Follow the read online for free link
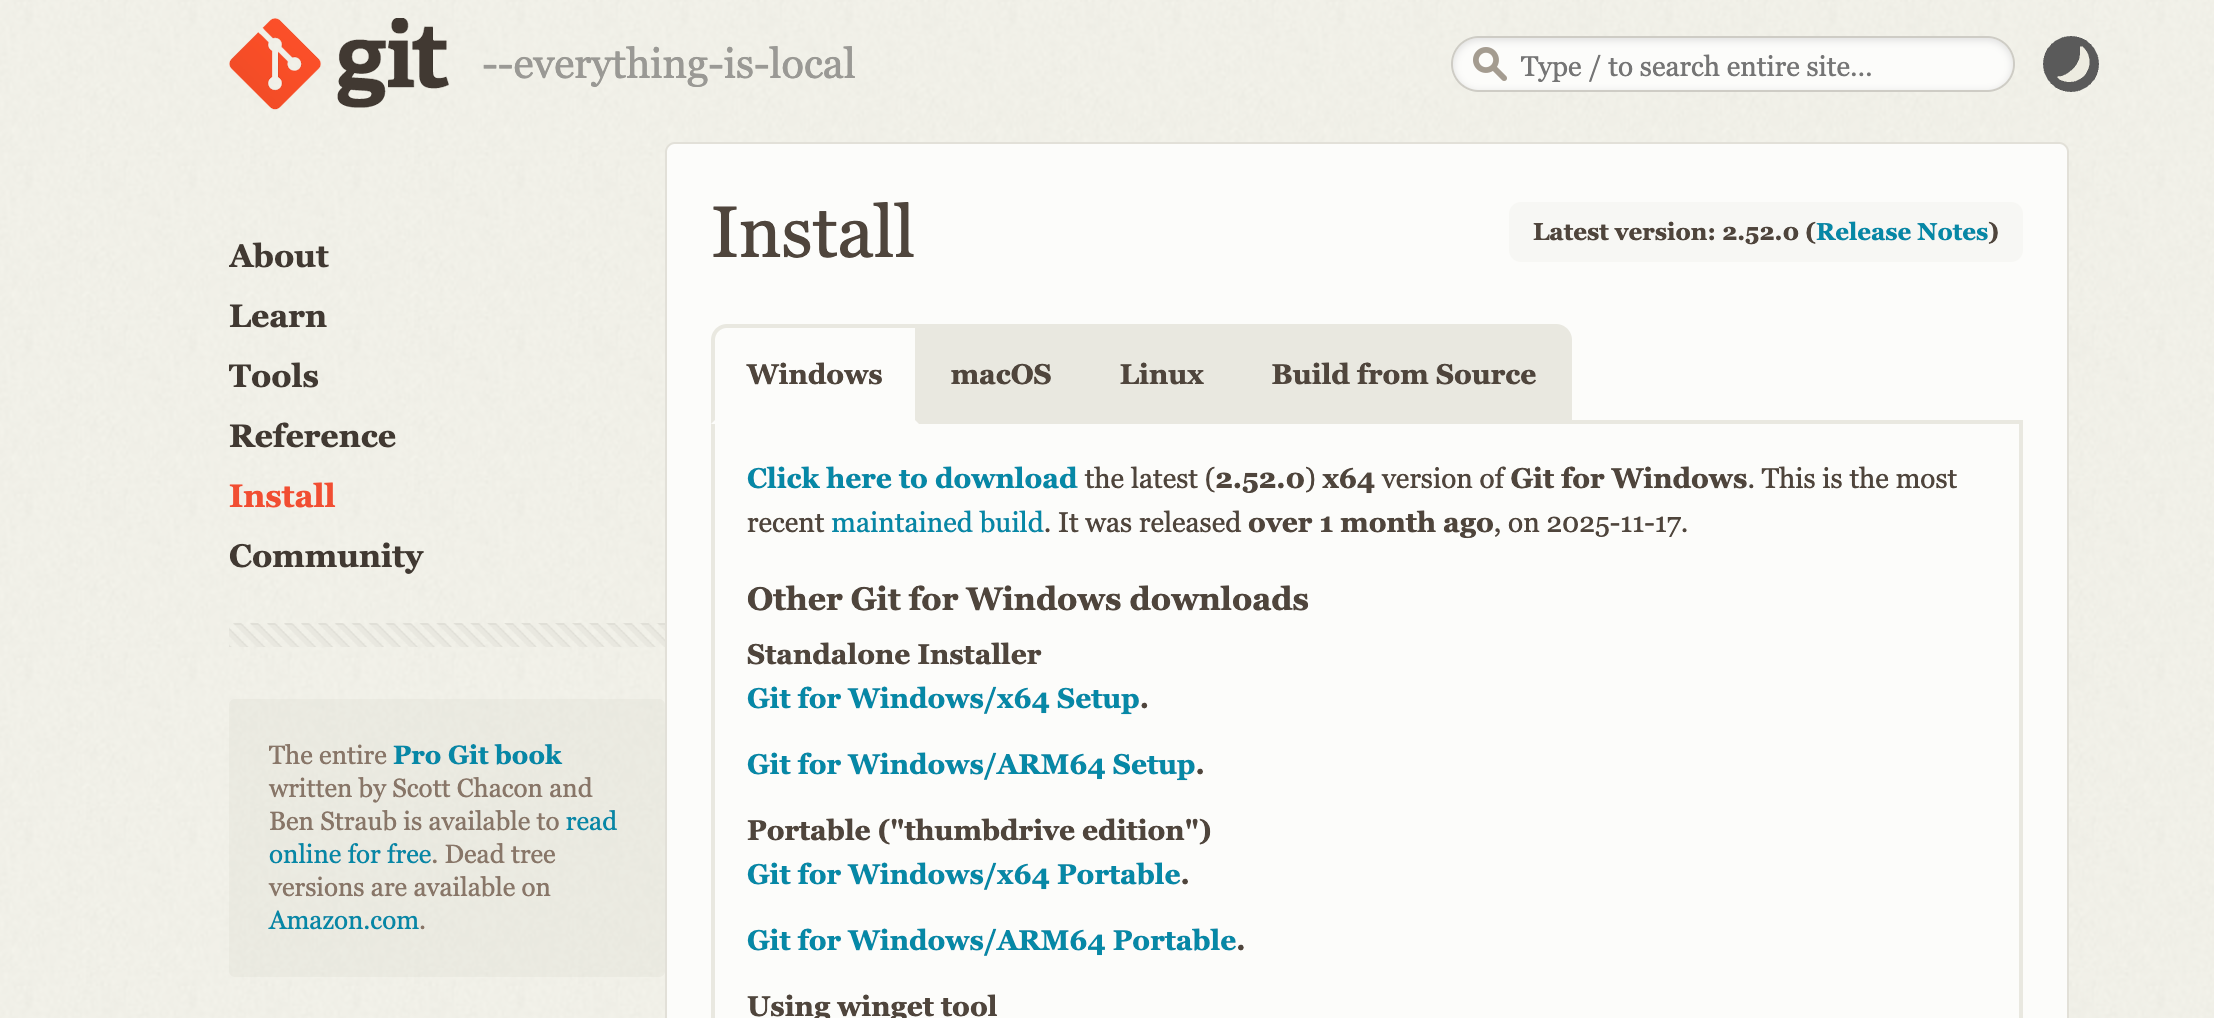The image size is (2214, 1018). tap(442, 837)
